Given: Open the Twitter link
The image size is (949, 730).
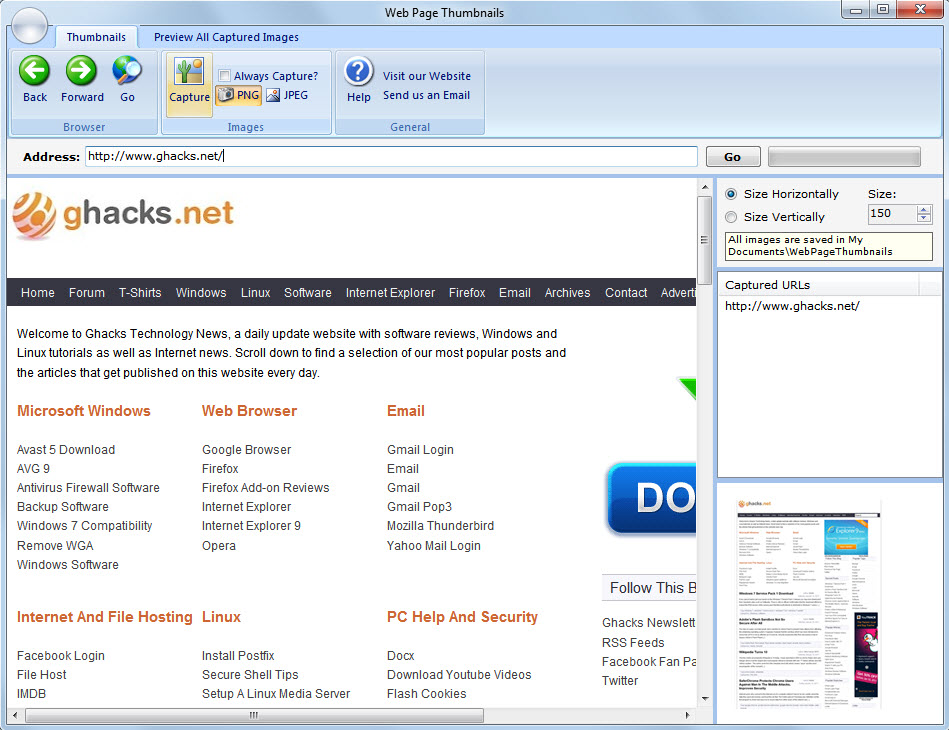Looking at the screenshot, I should [620, 681].
